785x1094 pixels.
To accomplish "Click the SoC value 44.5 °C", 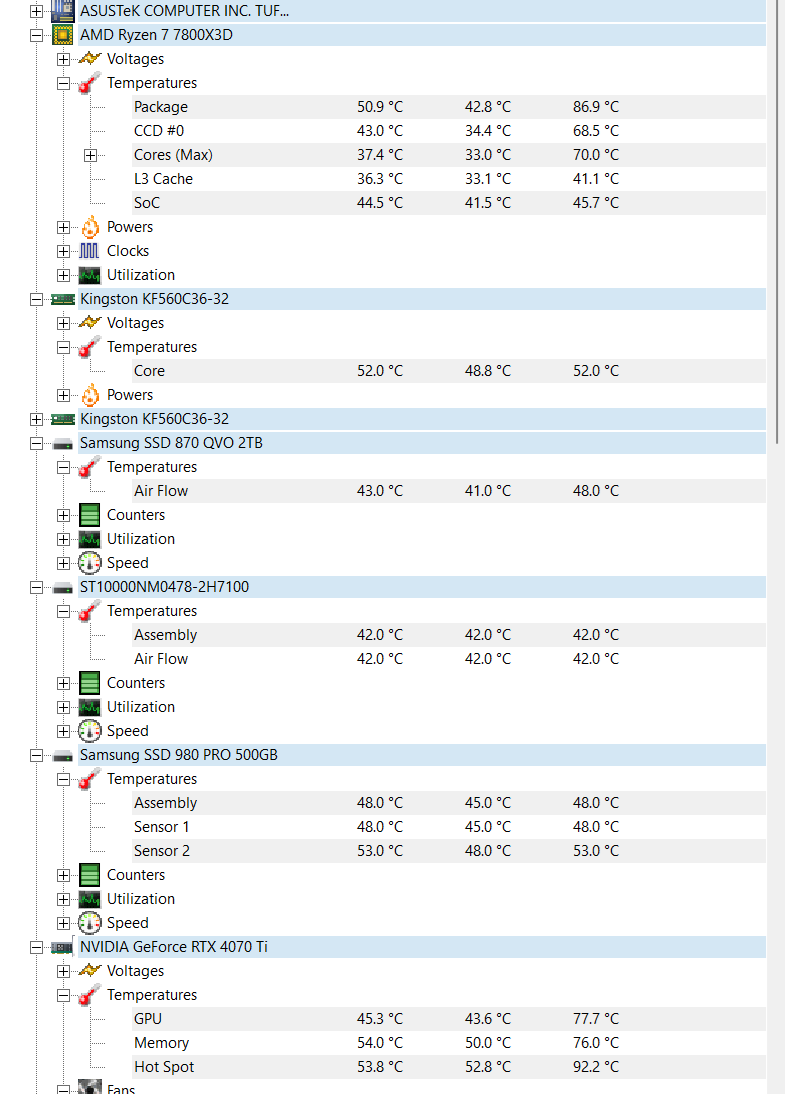I will click(x=380, y=203).
